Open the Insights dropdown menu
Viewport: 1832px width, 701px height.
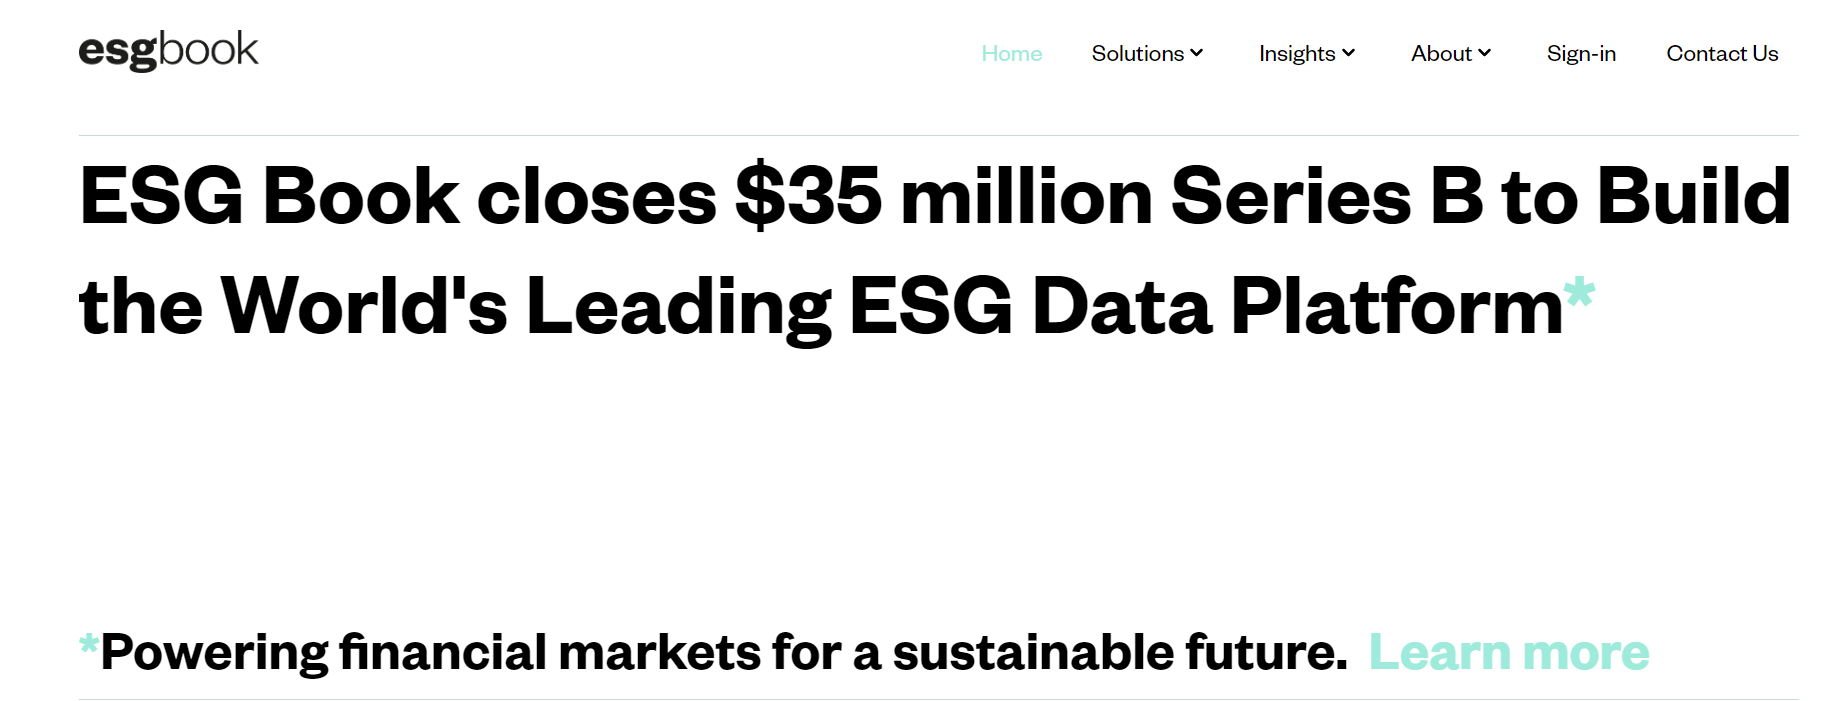coord(1307,53)
